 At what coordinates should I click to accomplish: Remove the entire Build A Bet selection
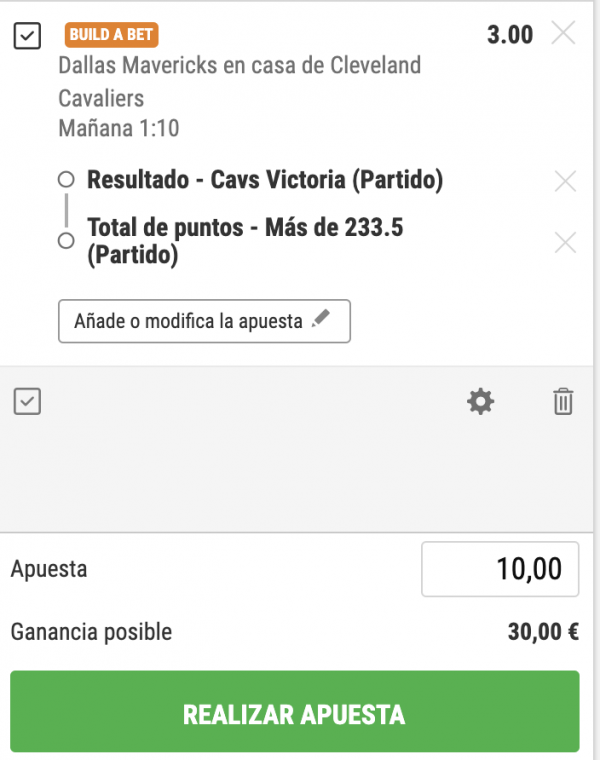click(x=564, y=33)
